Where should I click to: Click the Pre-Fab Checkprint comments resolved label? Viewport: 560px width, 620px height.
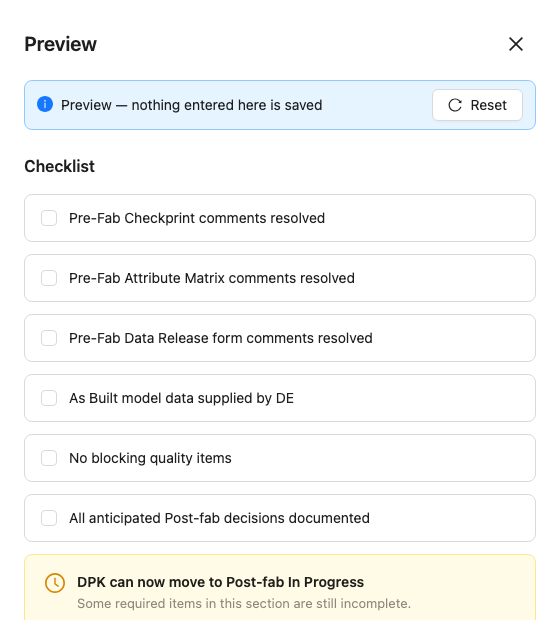click(x=197, y=218)
